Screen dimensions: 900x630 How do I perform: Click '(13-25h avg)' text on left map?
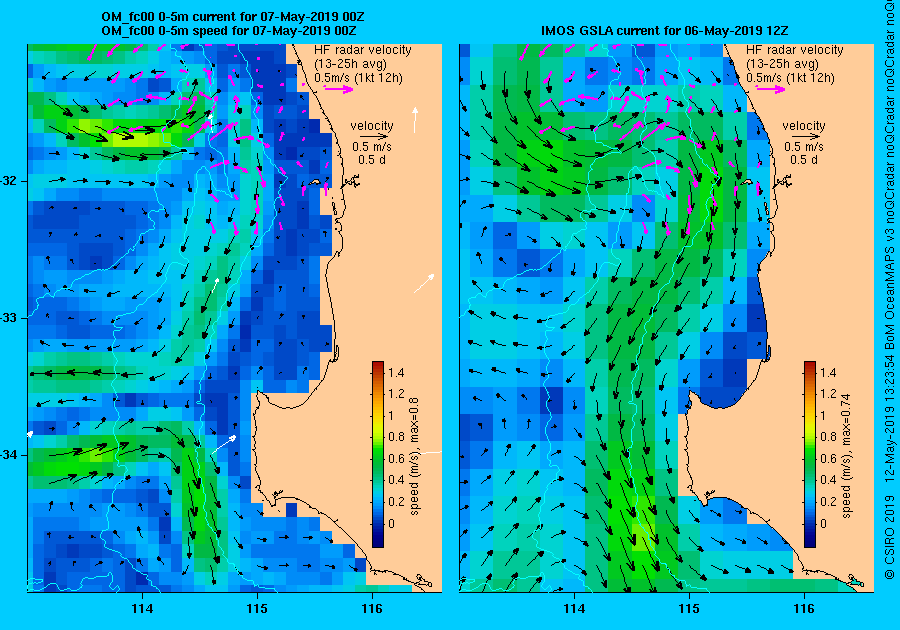[350, 64]
